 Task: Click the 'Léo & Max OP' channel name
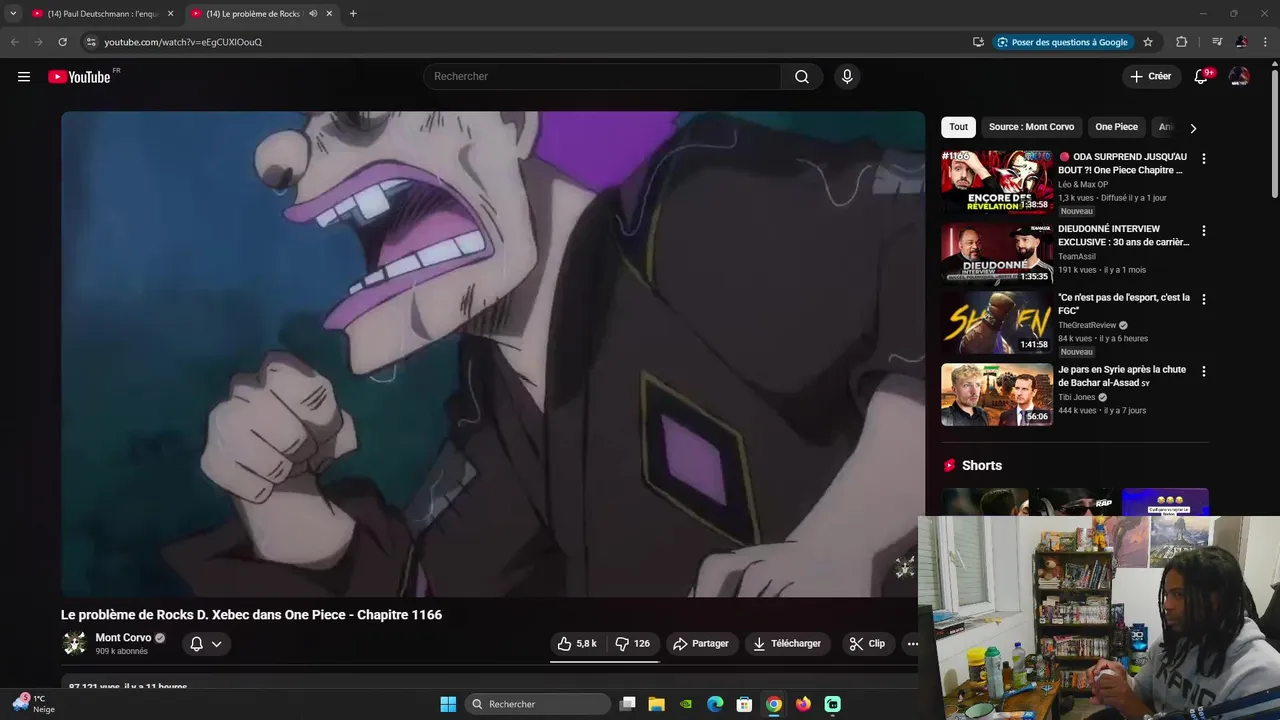(1083, 185)
